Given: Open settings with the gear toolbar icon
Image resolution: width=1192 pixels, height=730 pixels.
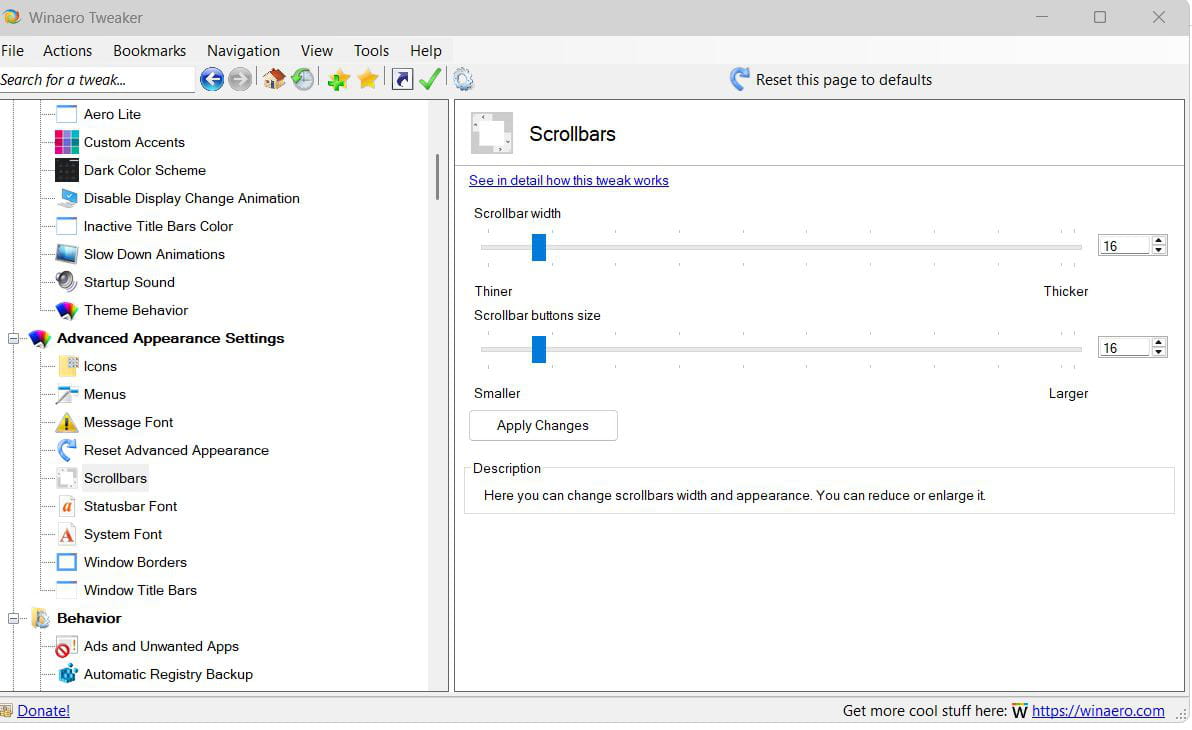Looking at the screenshot, I should [x=463, y=79].
